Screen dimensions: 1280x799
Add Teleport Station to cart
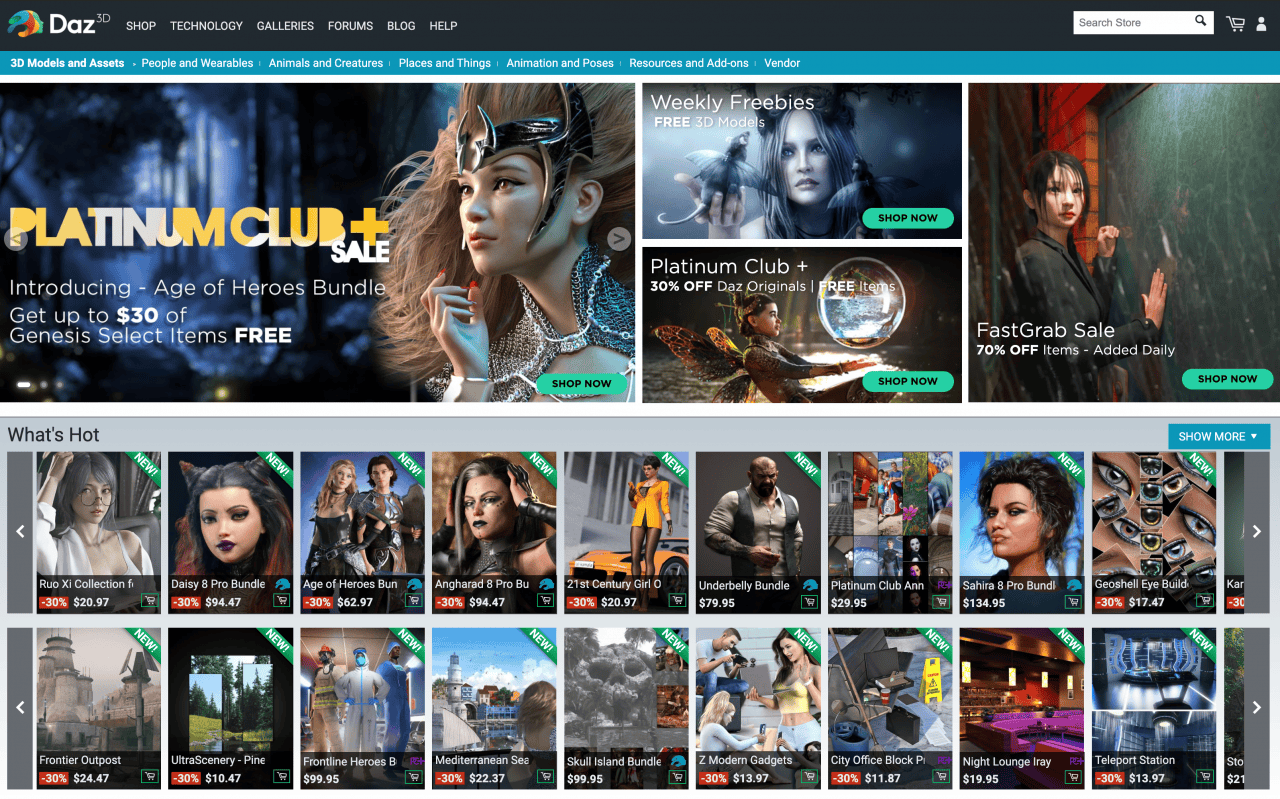pos(1205,778)
